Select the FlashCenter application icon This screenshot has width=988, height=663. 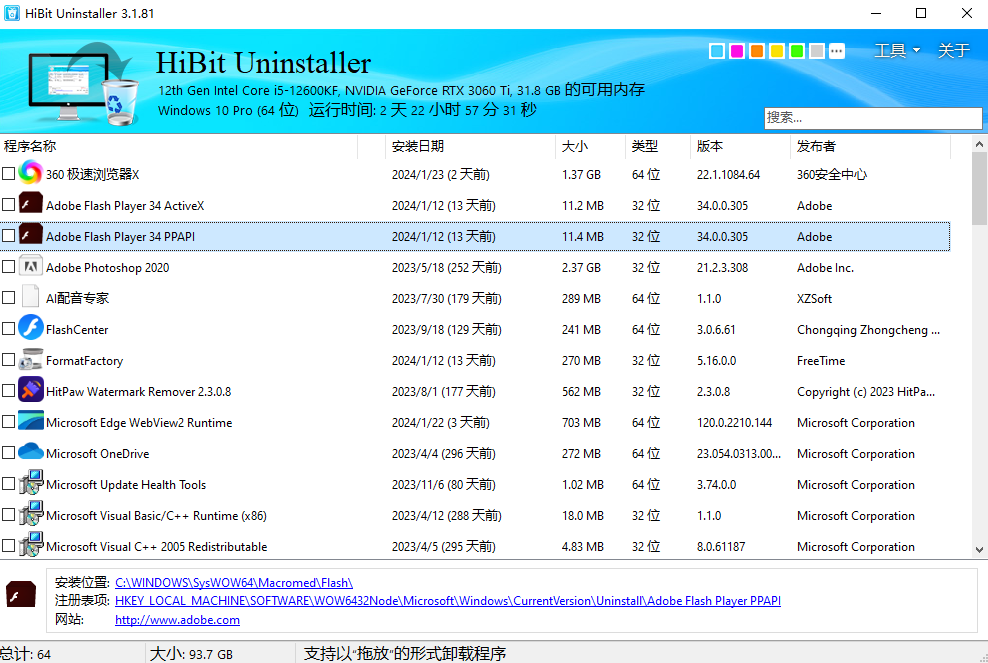pos(29,329)
